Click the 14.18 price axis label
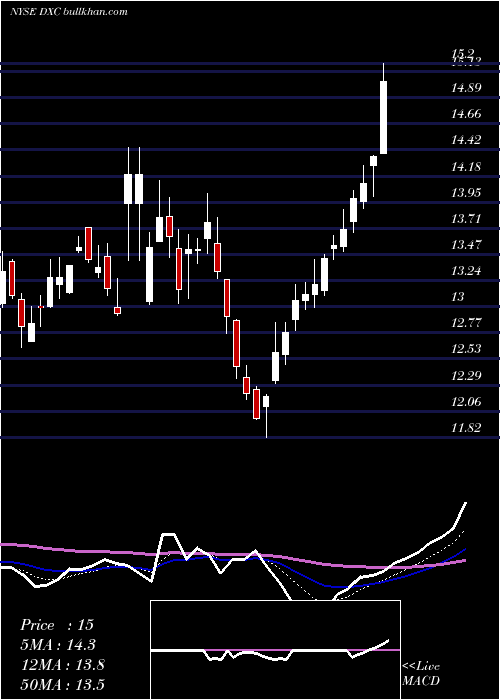Screen dimensions: 500x700 (x=466, y=167)
